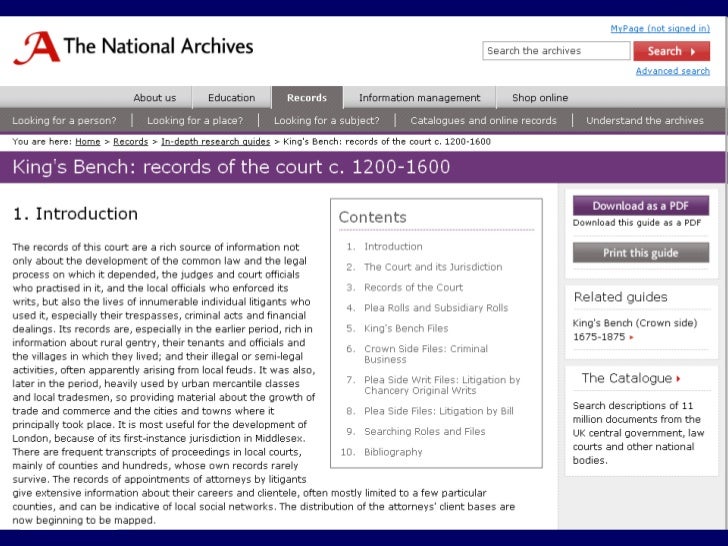Click the 1. Introduction heading
This screenshot has height=546, width=728.
click(x=75, y=214)
